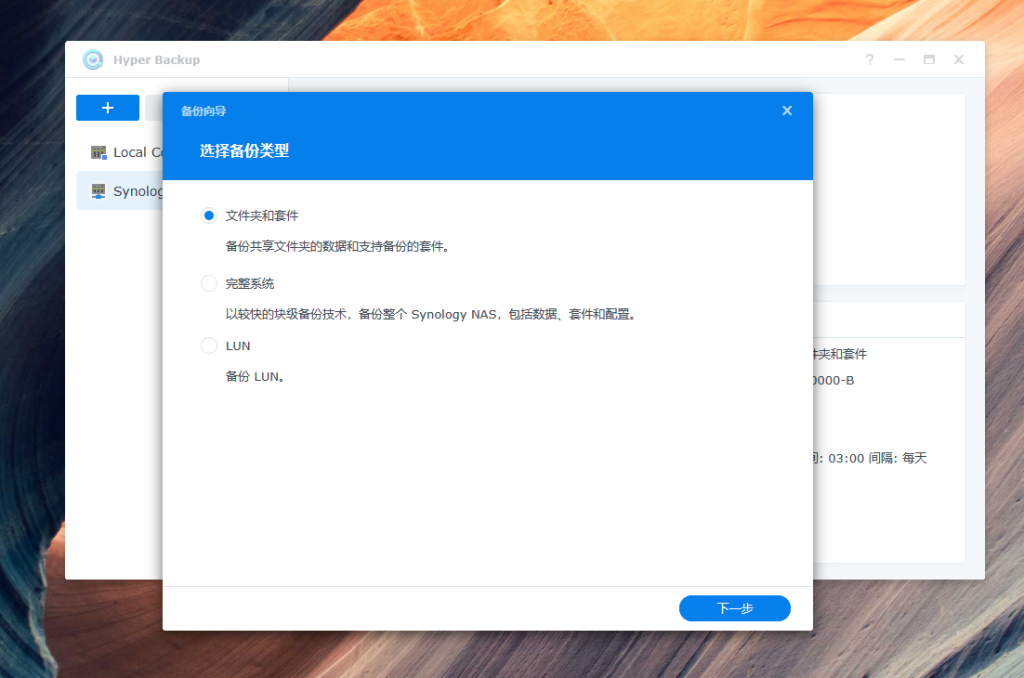Open the Hyper Backup help question mark
This screenshot has height=678, width=1024.
click(870, 59)
